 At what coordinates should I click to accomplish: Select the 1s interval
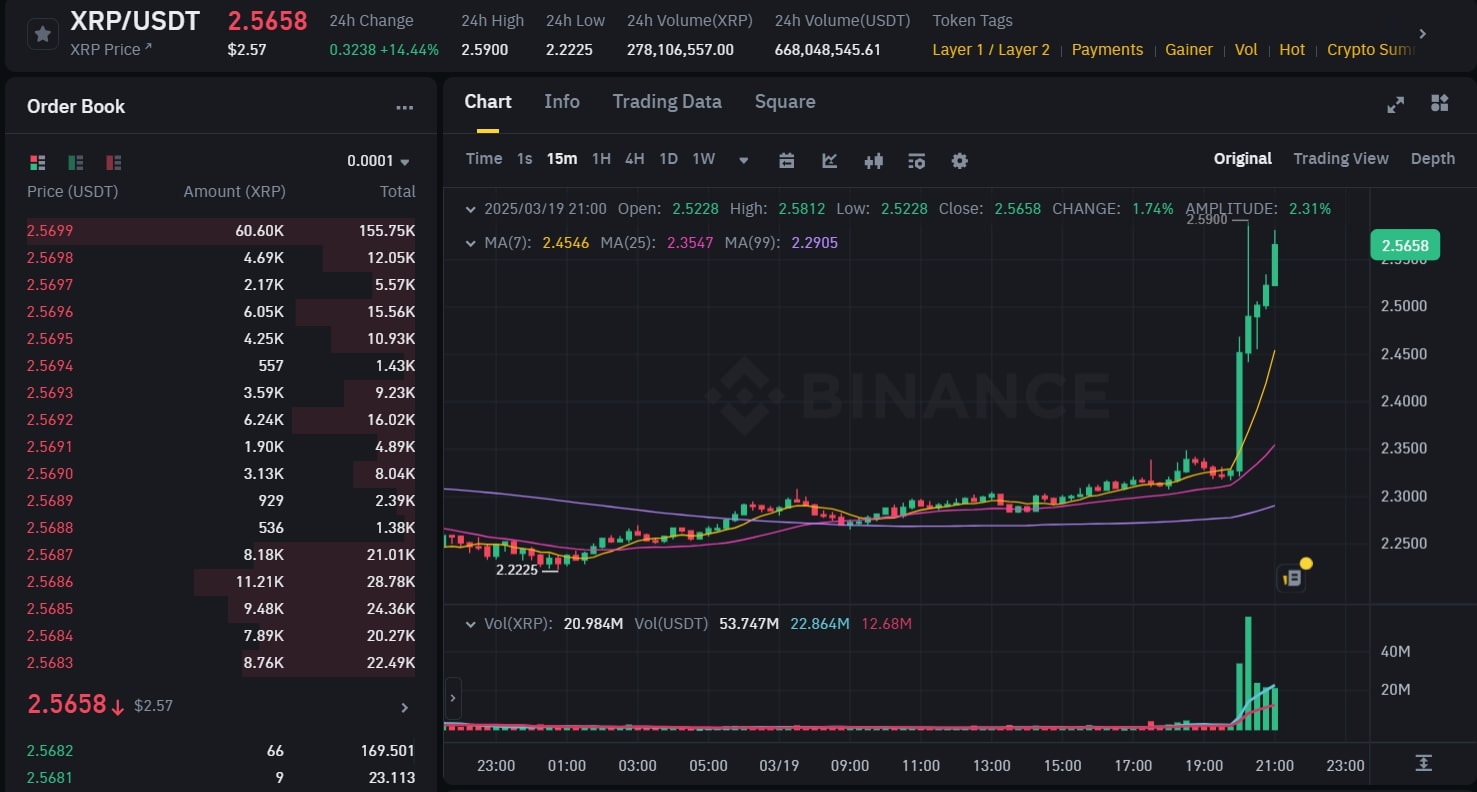click(524, 159)
